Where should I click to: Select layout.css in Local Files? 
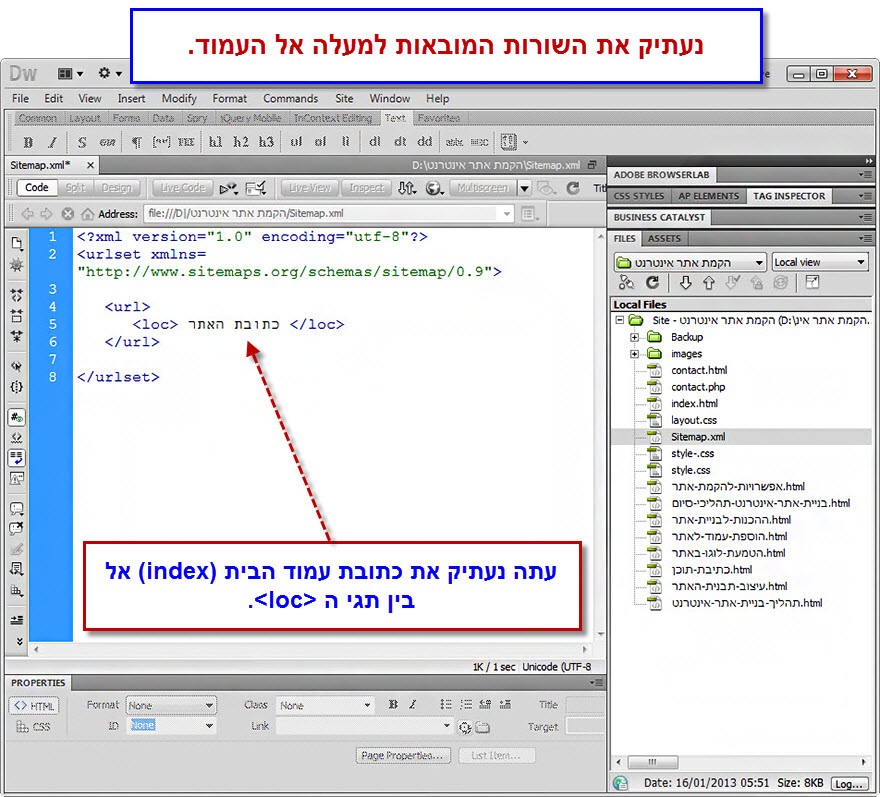[694, 420]
